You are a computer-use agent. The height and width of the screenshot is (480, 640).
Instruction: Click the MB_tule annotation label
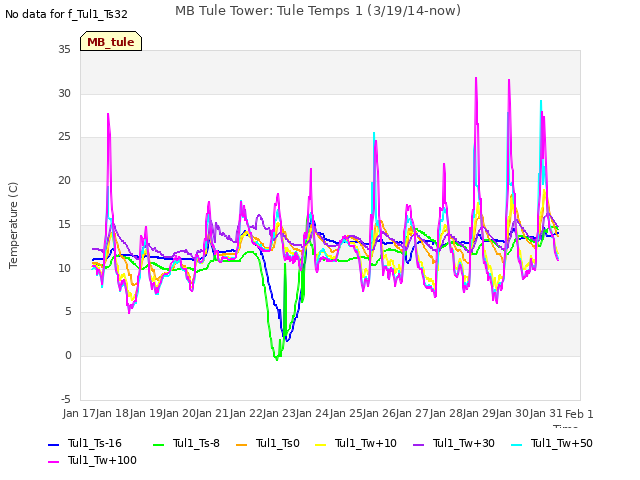[111, 41]
